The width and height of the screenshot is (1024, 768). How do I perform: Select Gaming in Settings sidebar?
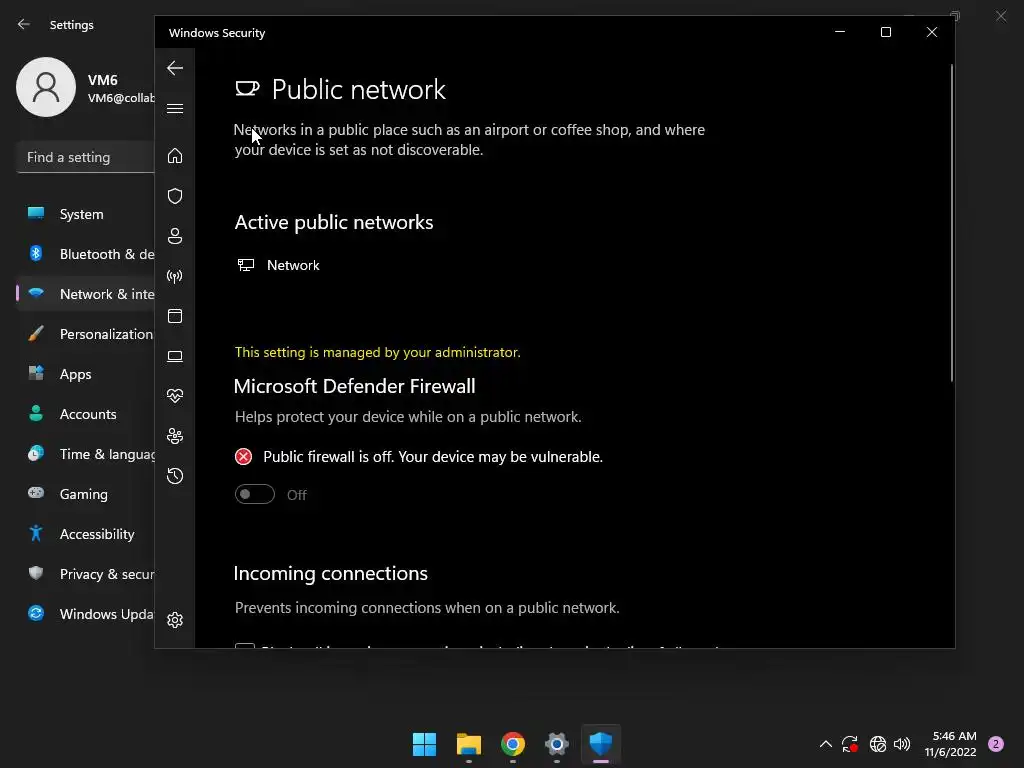pos(85,494)
